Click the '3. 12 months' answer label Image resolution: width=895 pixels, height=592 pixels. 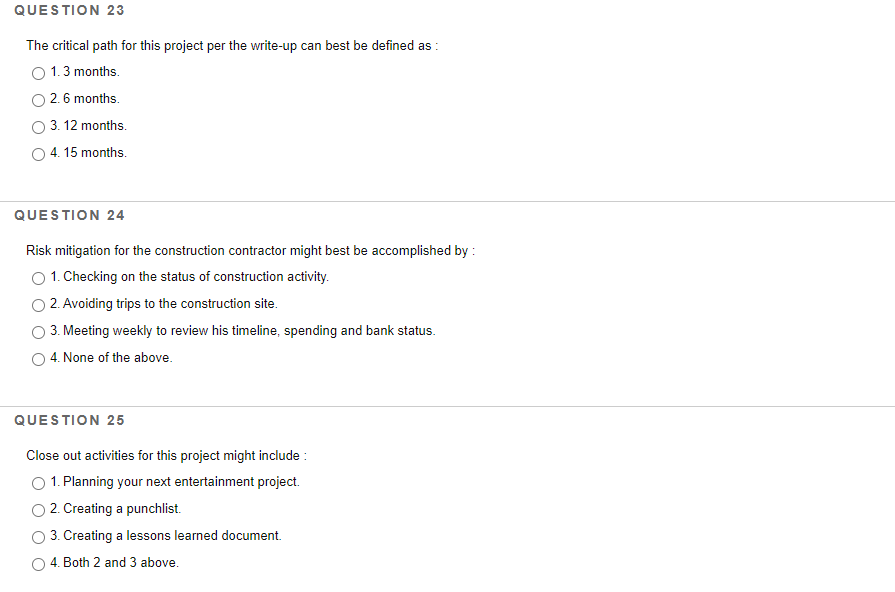(89, 125)
